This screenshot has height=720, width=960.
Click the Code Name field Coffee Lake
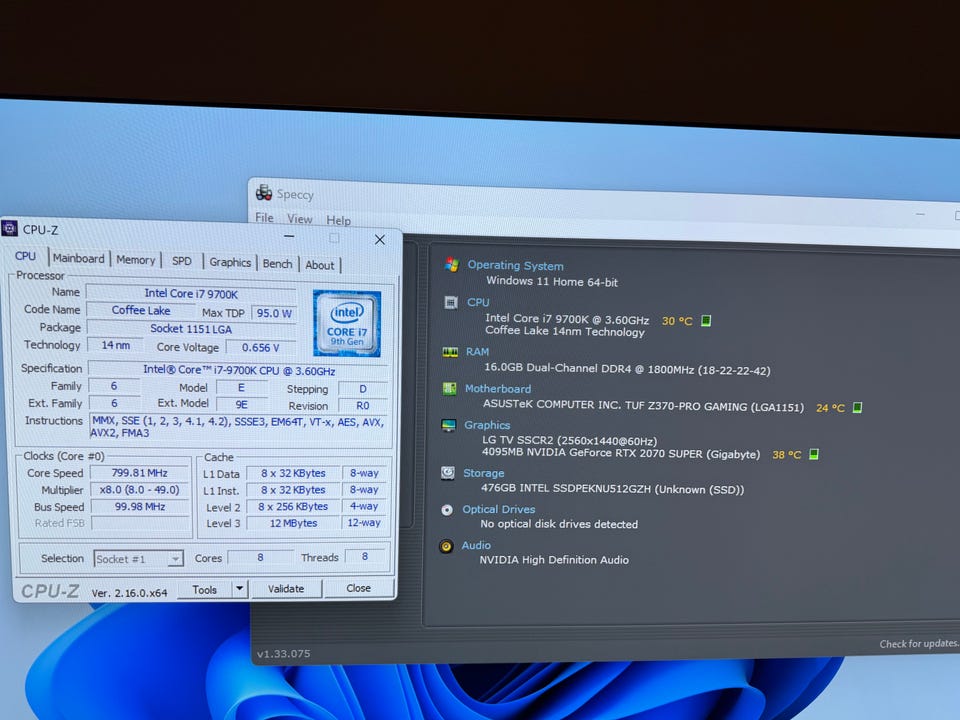141,310
